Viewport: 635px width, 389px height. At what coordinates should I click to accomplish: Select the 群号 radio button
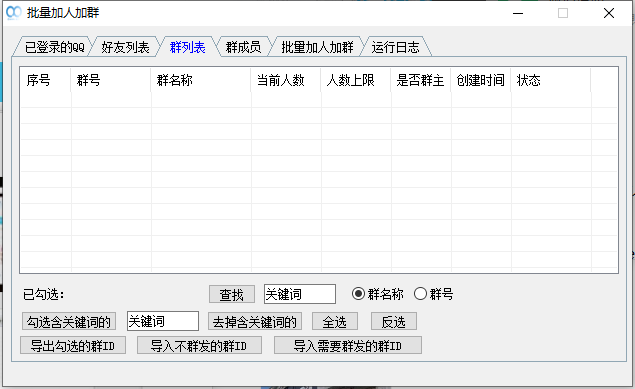433,294
